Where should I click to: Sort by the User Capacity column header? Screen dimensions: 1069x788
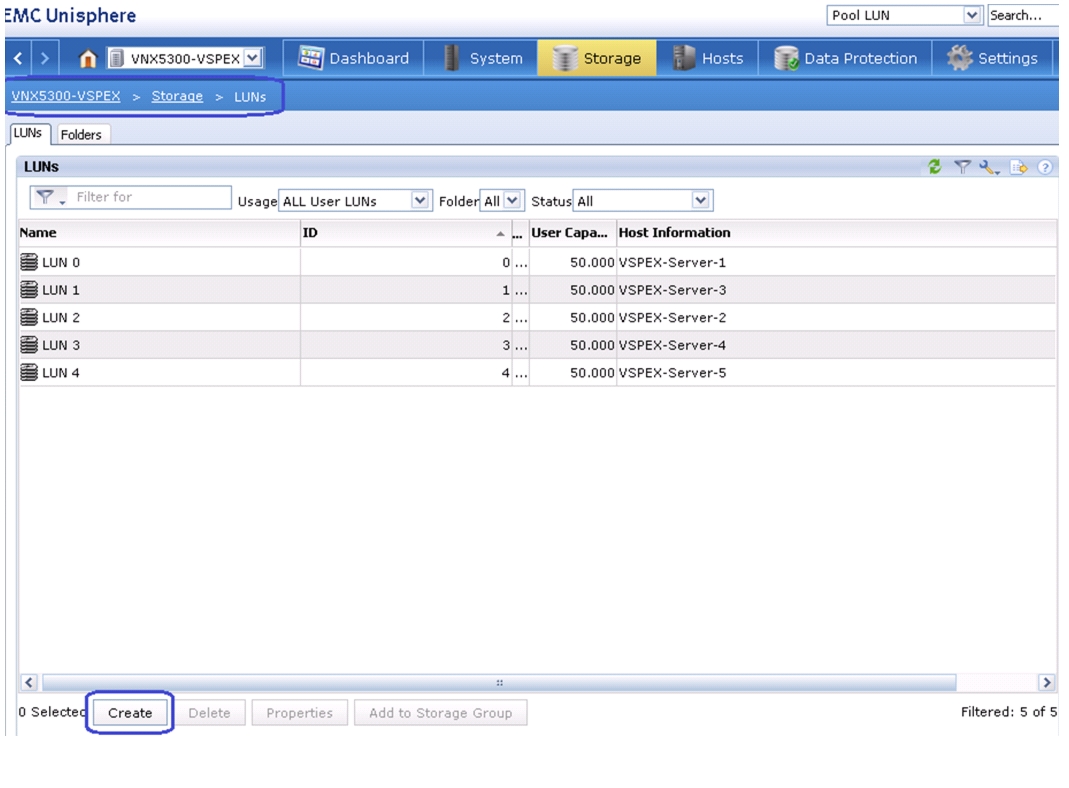coord(573,232)
